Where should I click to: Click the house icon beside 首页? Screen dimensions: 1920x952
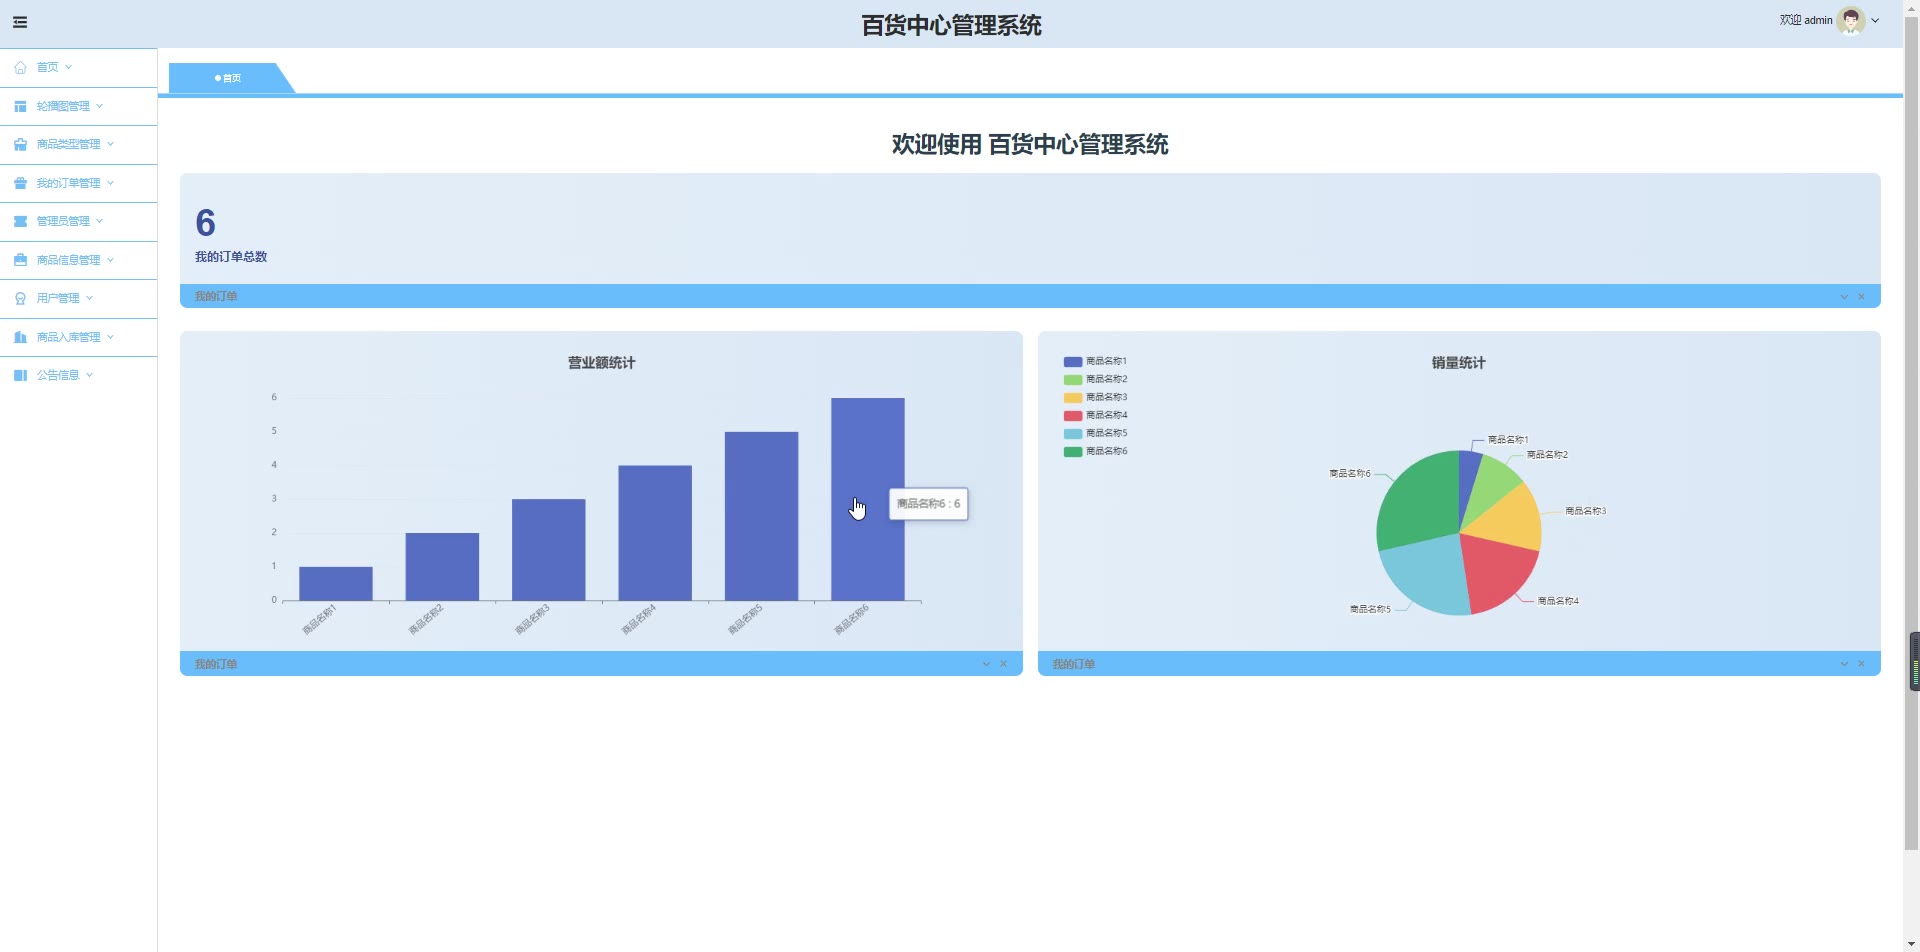[x=20, y=67]
